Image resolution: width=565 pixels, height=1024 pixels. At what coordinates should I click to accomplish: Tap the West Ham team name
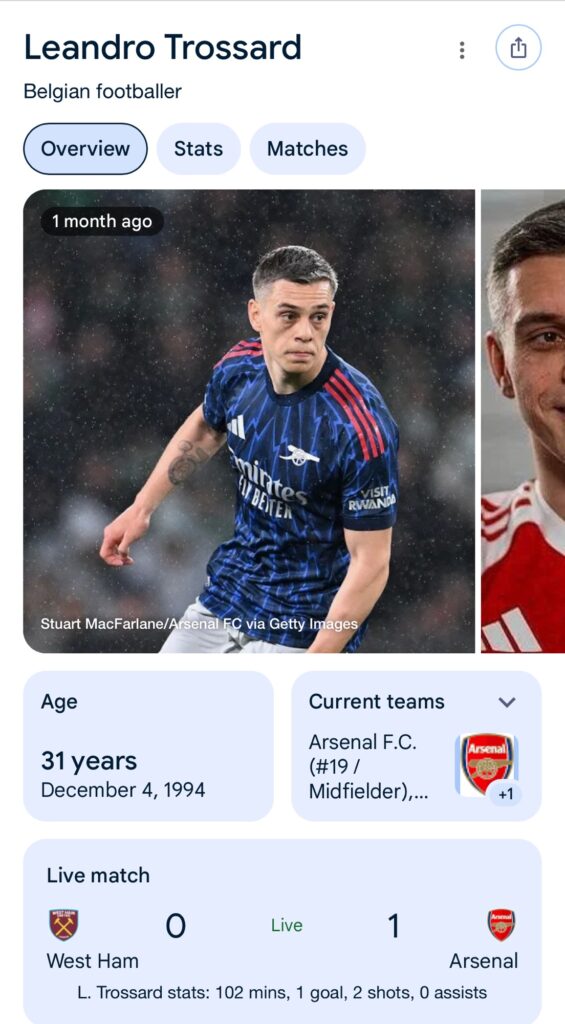92,961
